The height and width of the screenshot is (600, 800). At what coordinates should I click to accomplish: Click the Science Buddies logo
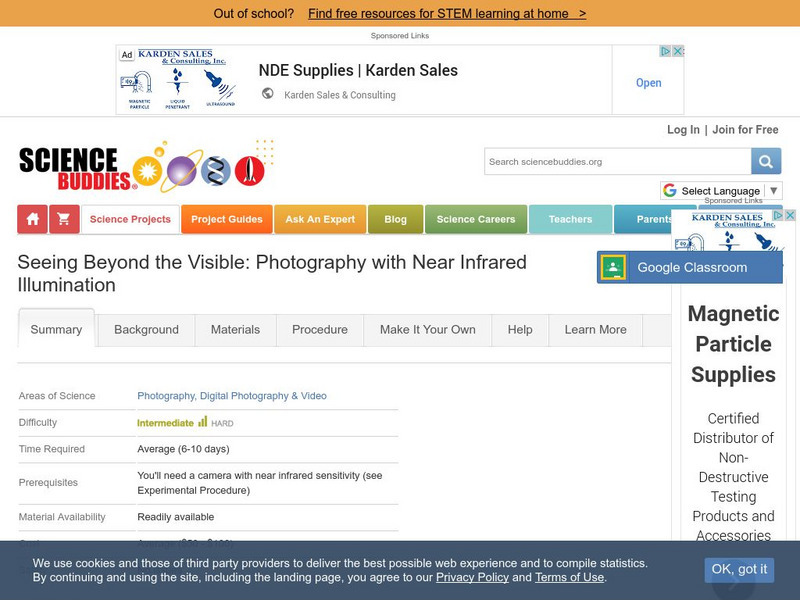pos(76,167)
